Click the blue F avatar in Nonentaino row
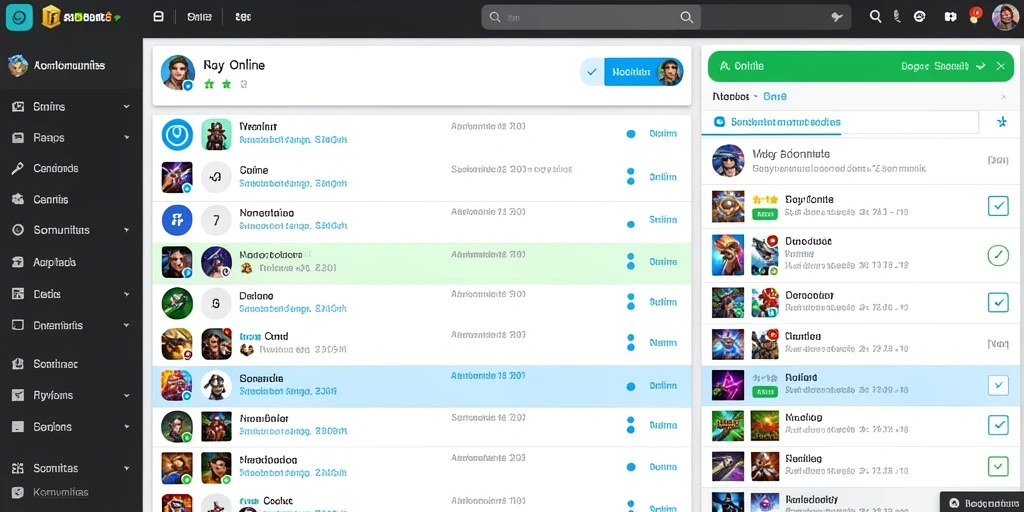The image size is (1024, 512). [177, 219]
